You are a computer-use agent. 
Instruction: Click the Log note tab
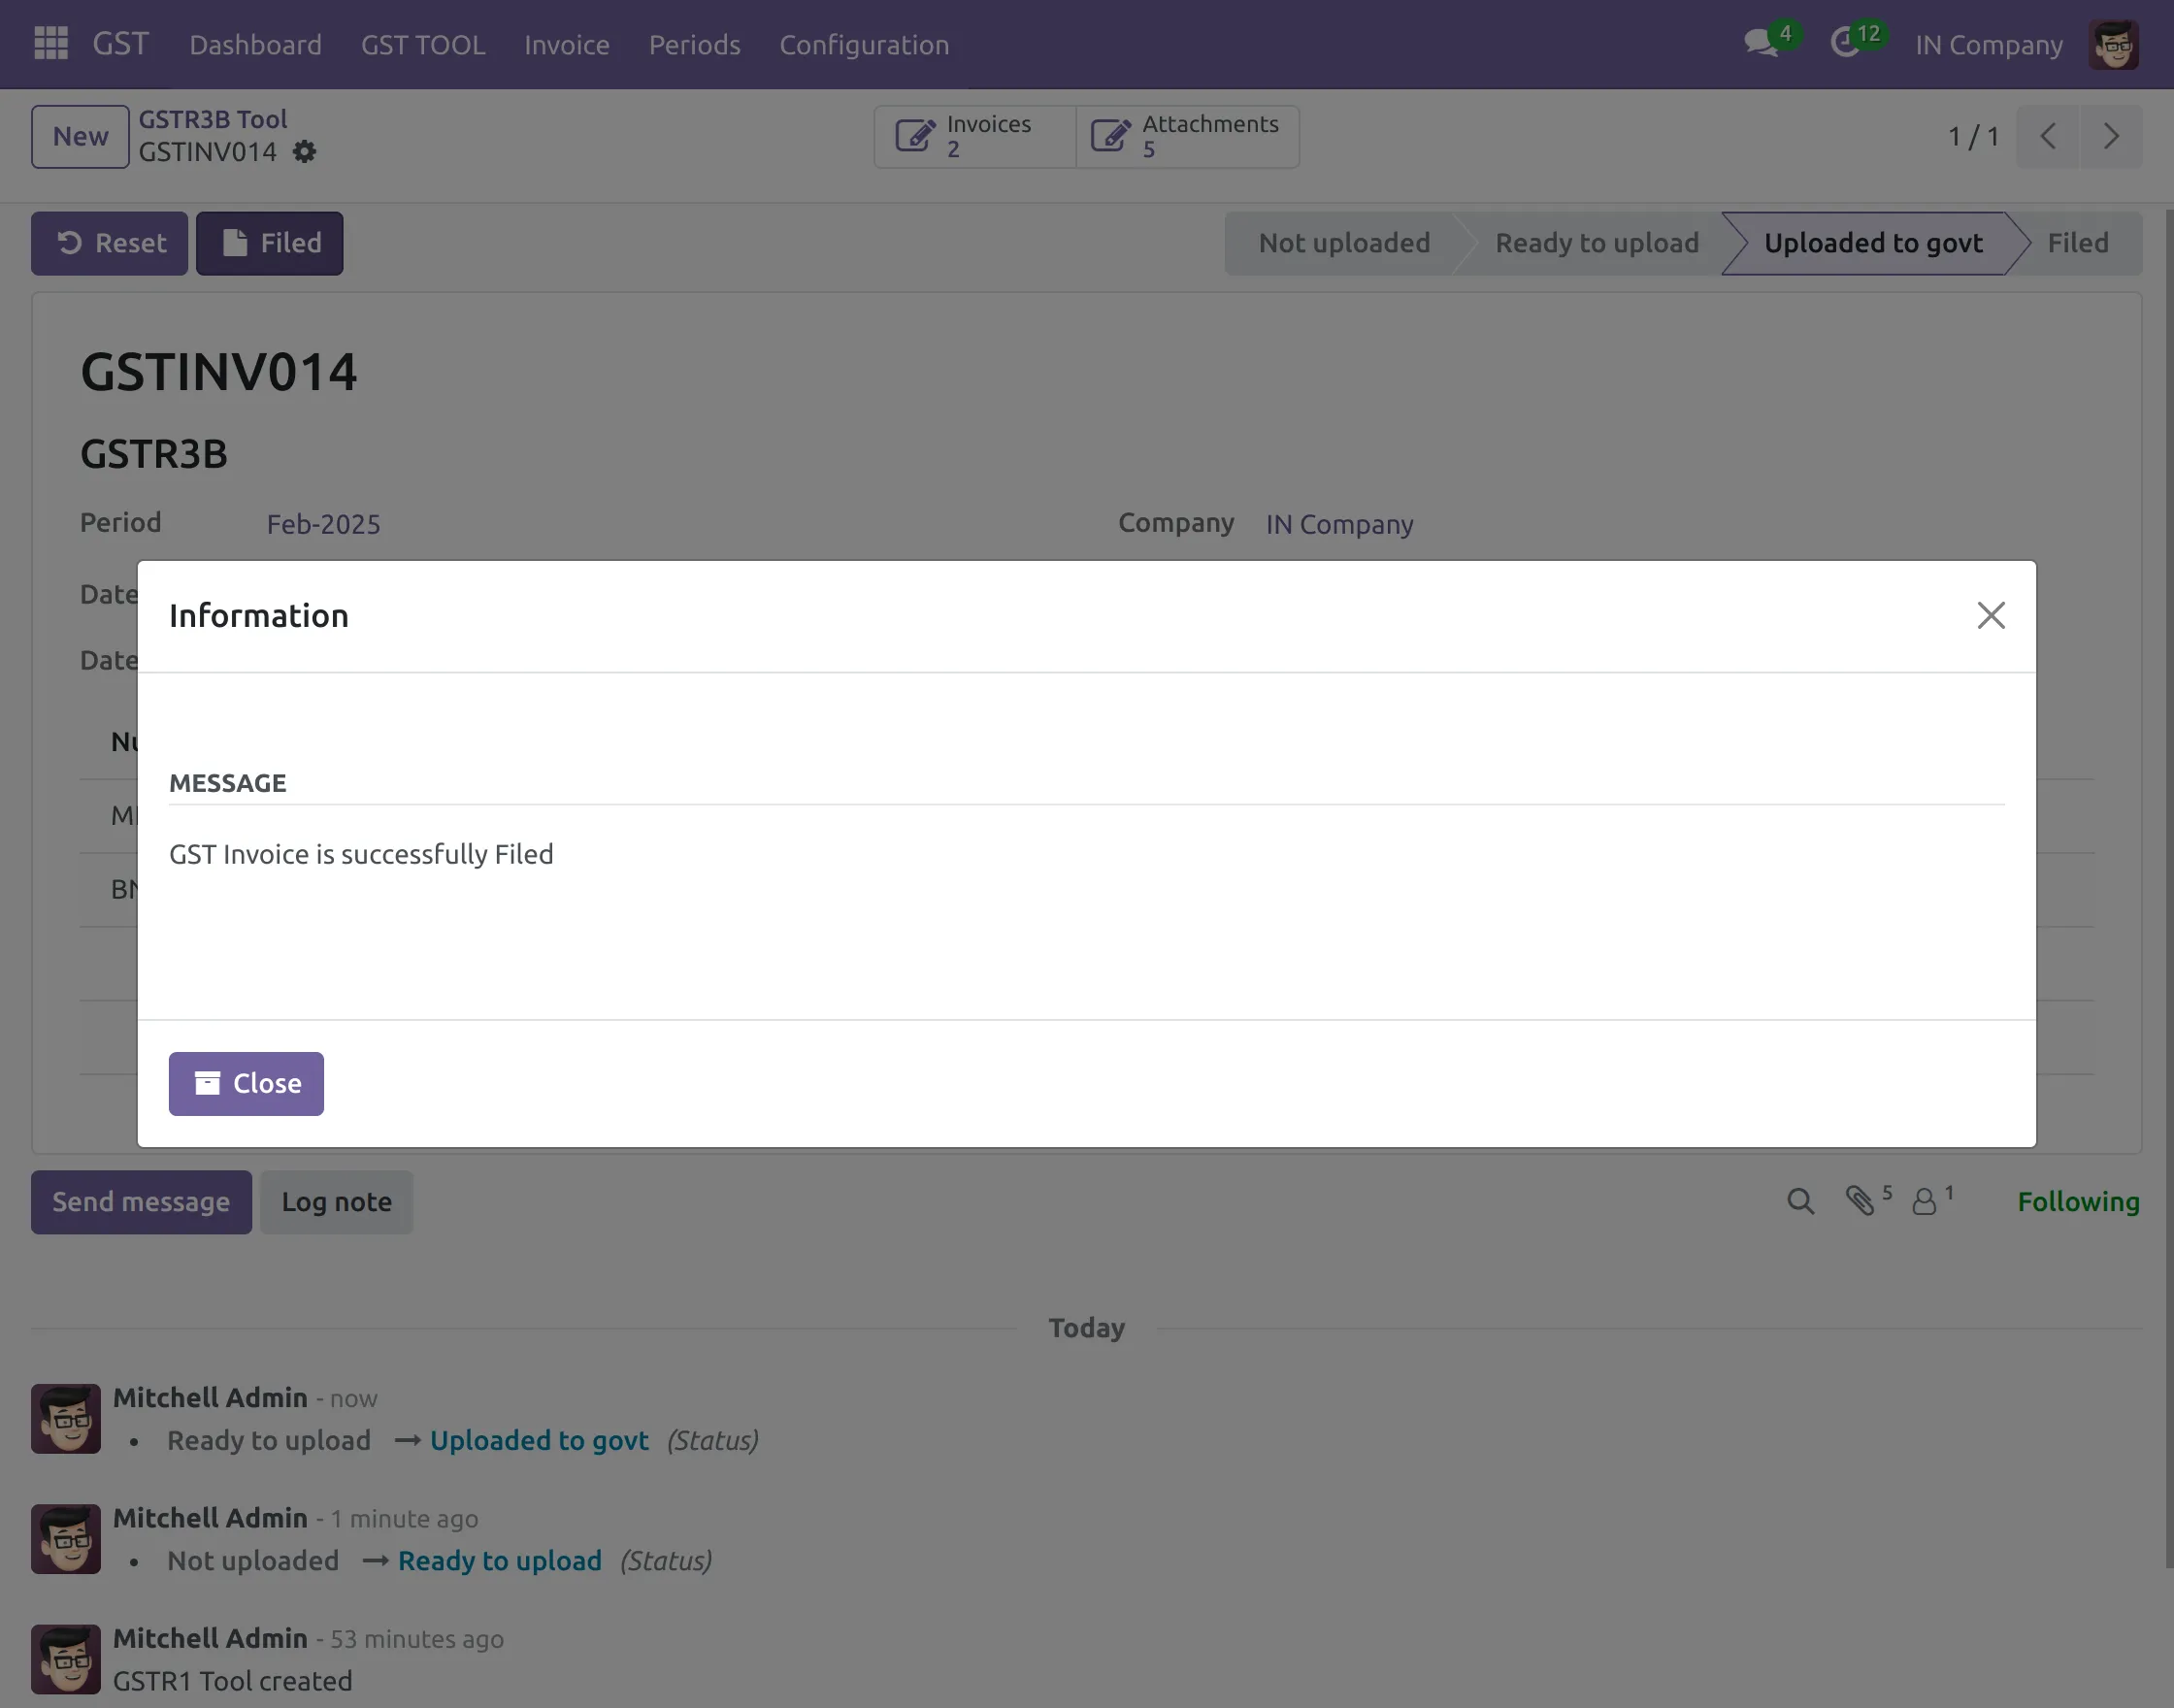(x=336, y=1202)
